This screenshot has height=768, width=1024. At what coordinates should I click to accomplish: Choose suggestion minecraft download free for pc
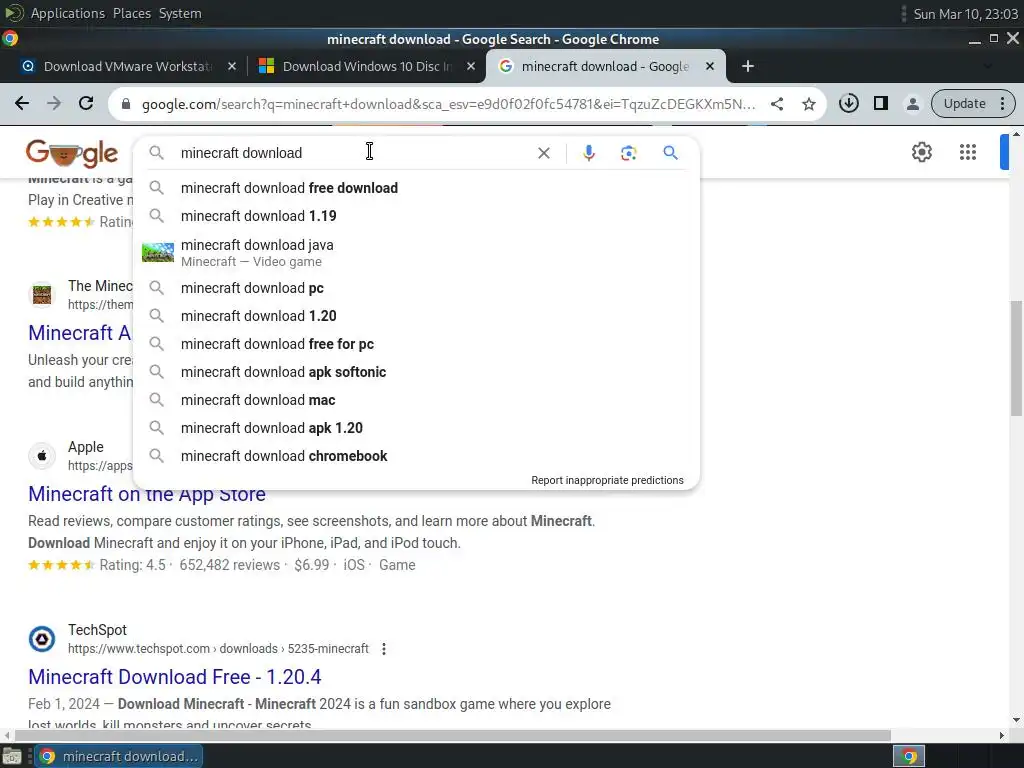click(x=416, y=344)
